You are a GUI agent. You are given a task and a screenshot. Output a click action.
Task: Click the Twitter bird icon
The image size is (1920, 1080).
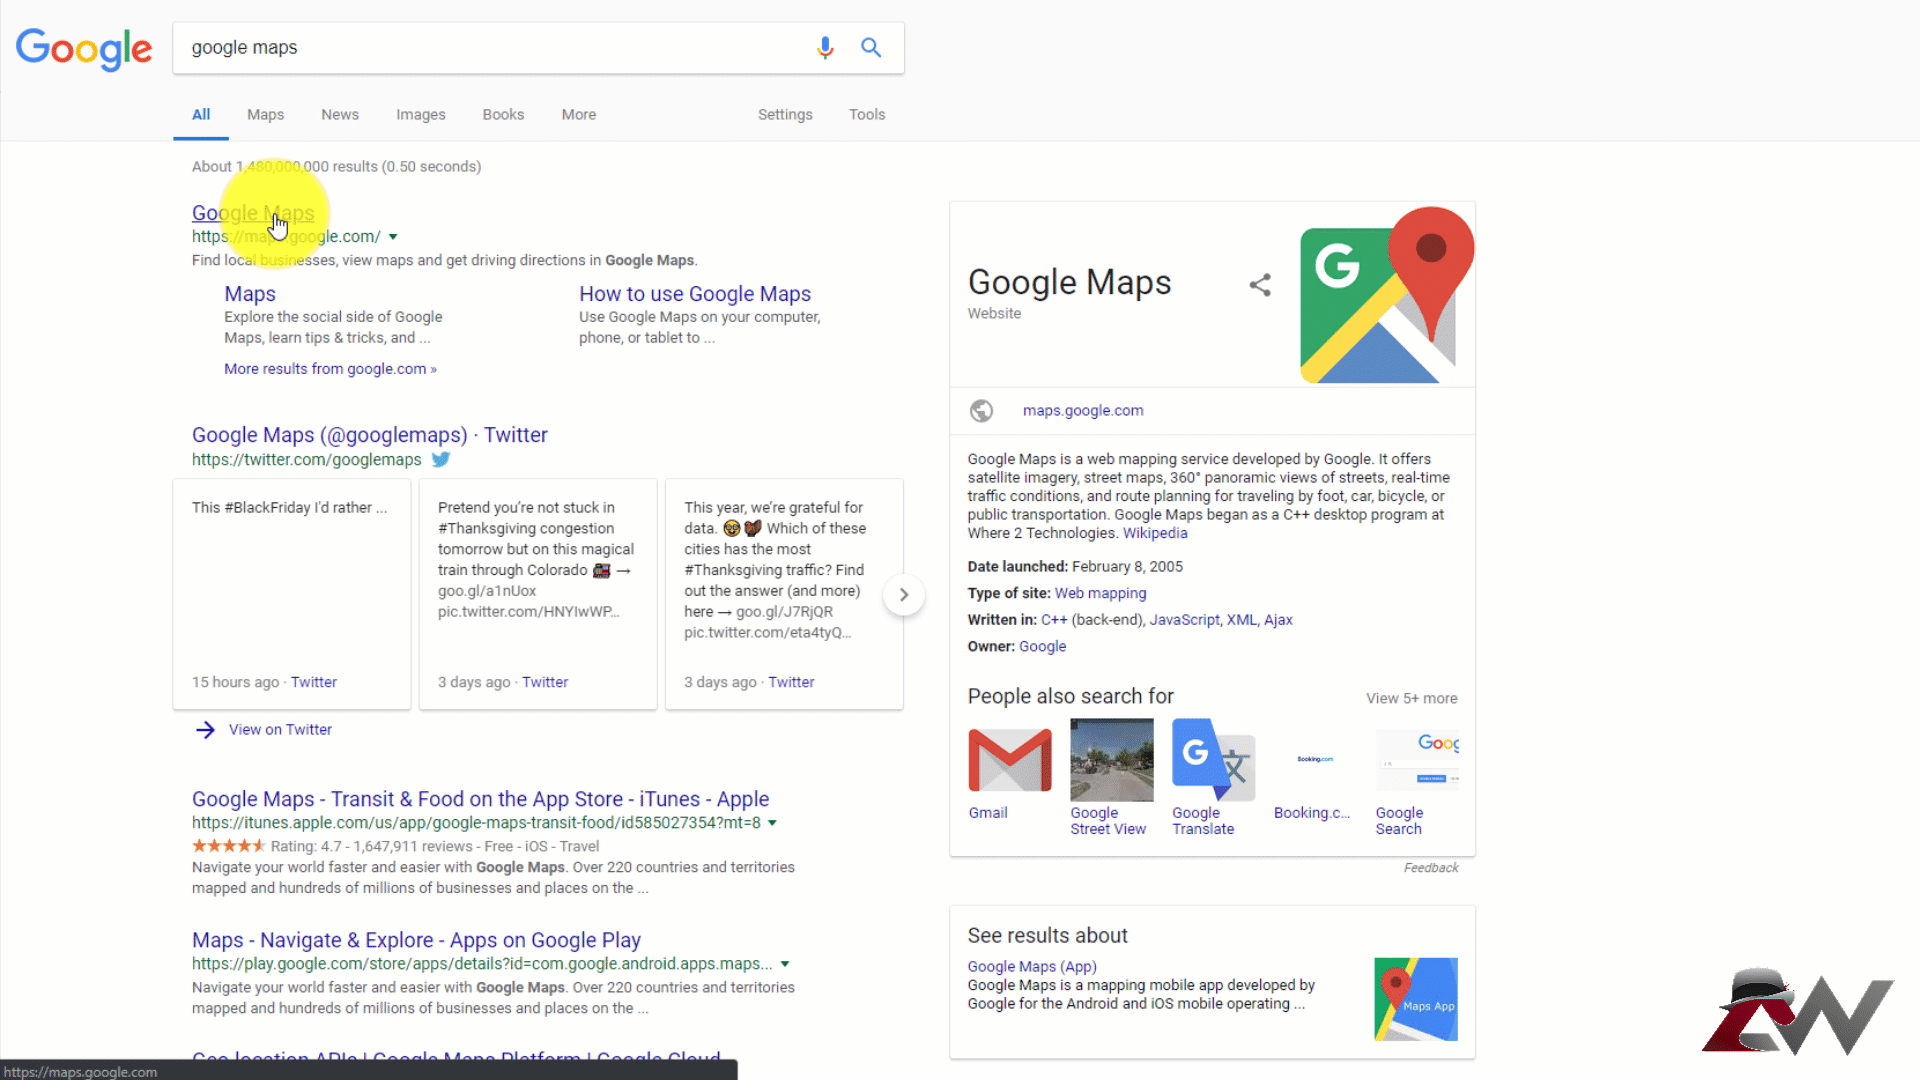pos(441,459)
